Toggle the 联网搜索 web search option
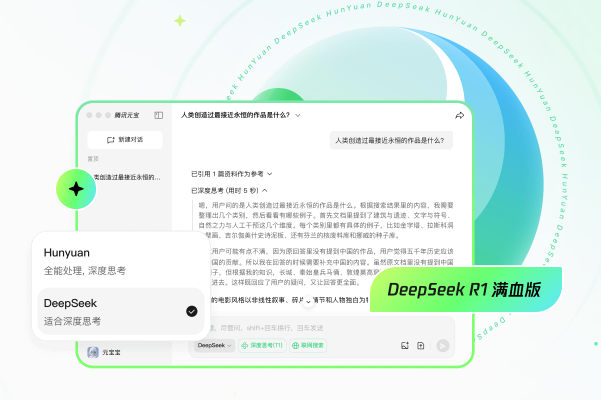This screenshot has width=601, height=400. pyautogui.click(x=308, y=345)
